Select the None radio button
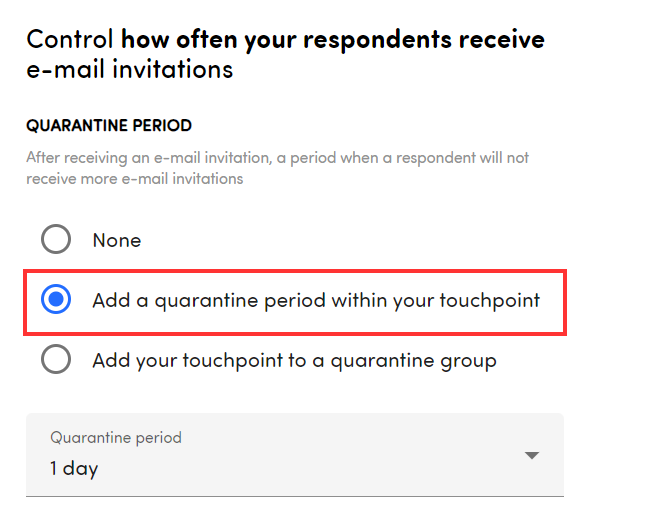 pyautogui.click(x=56, y=240)
